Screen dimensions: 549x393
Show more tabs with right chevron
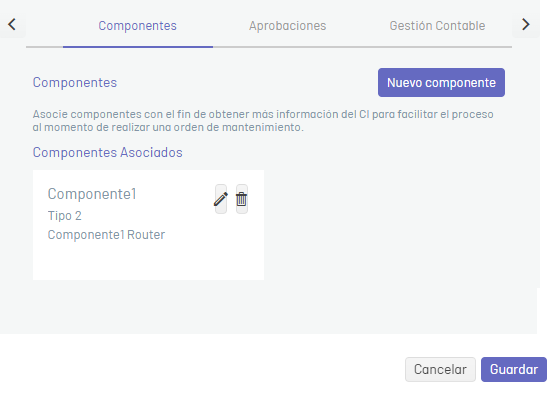coord(526,25)
